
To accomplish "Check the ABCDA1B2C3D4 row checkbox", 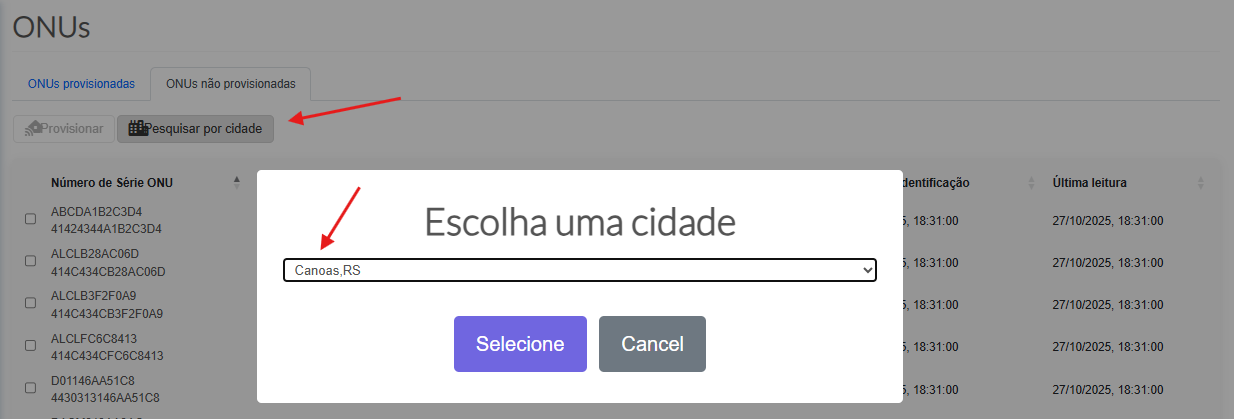I will point(30,220).
